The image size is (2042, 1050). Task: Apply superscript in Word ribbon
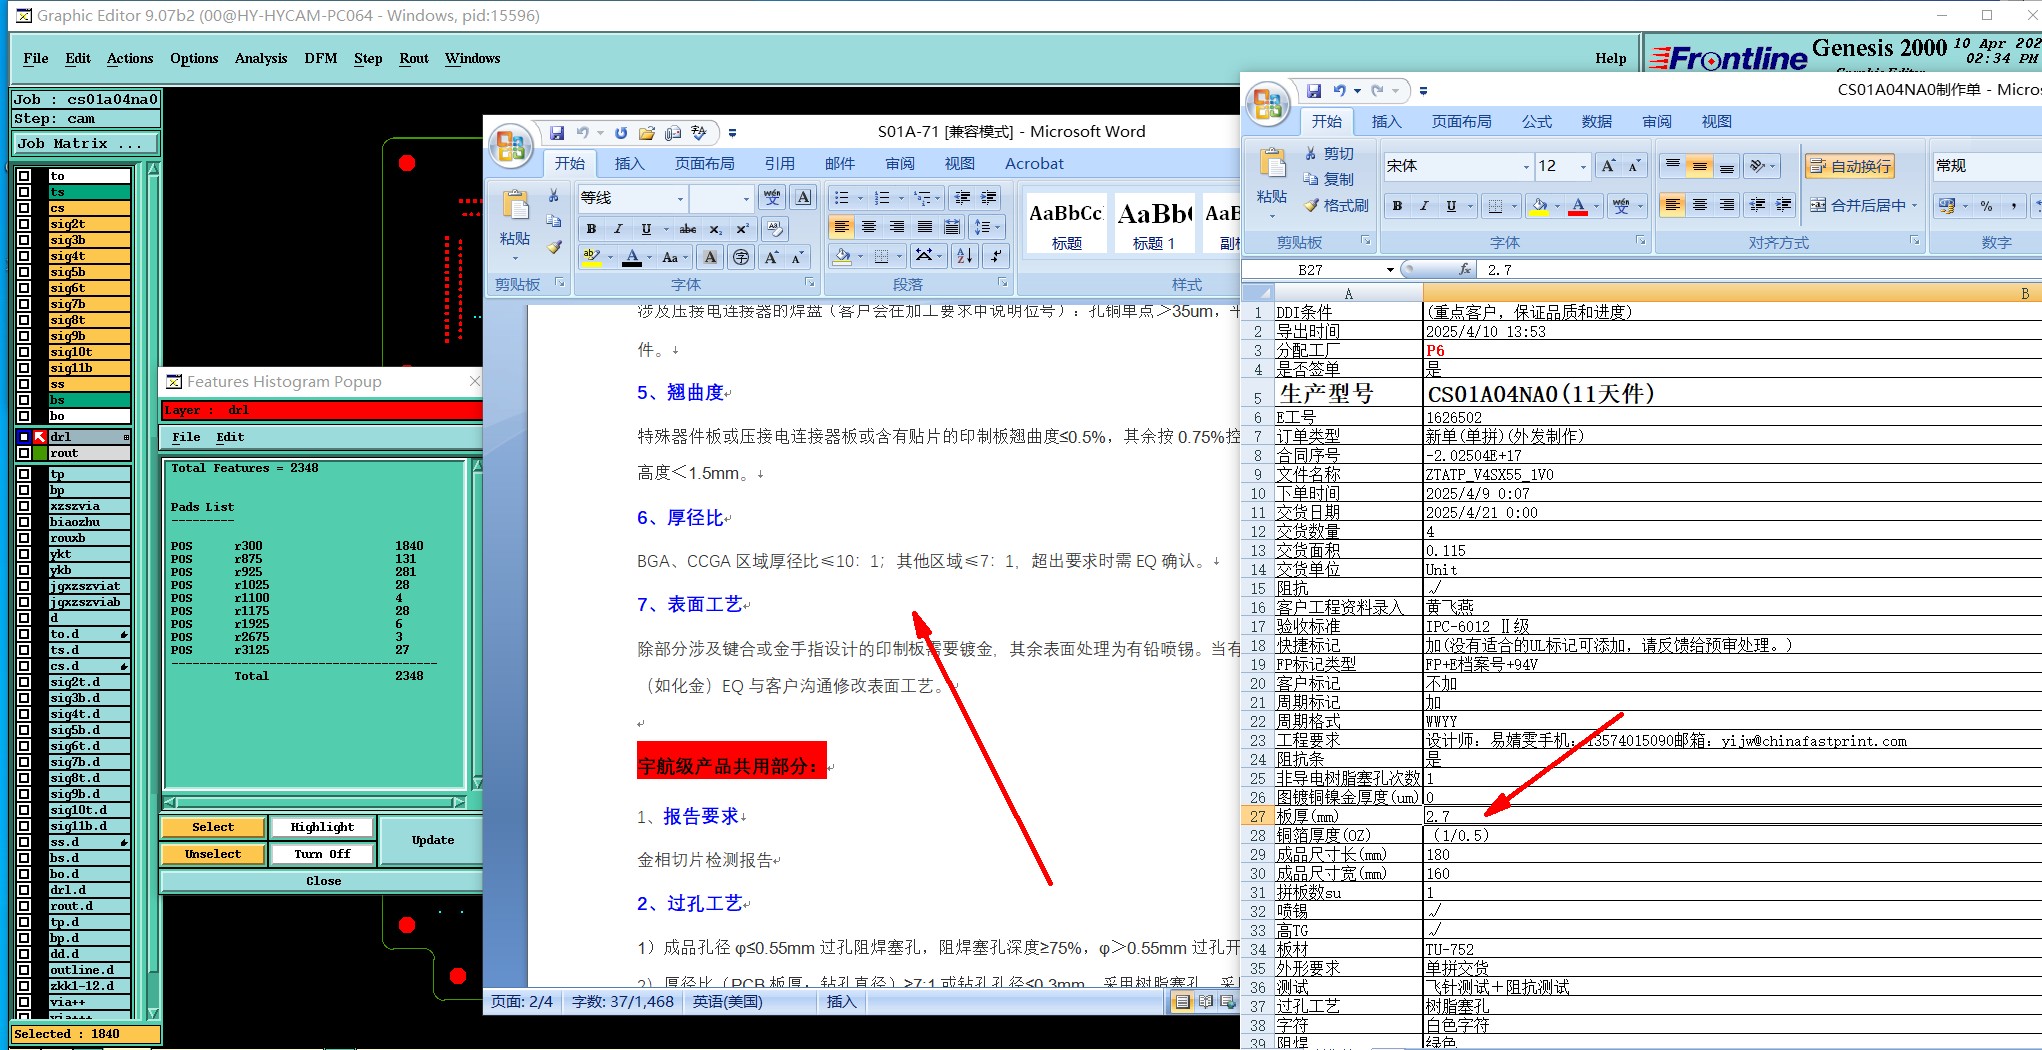pyautogui.click(x=742, y=229)
